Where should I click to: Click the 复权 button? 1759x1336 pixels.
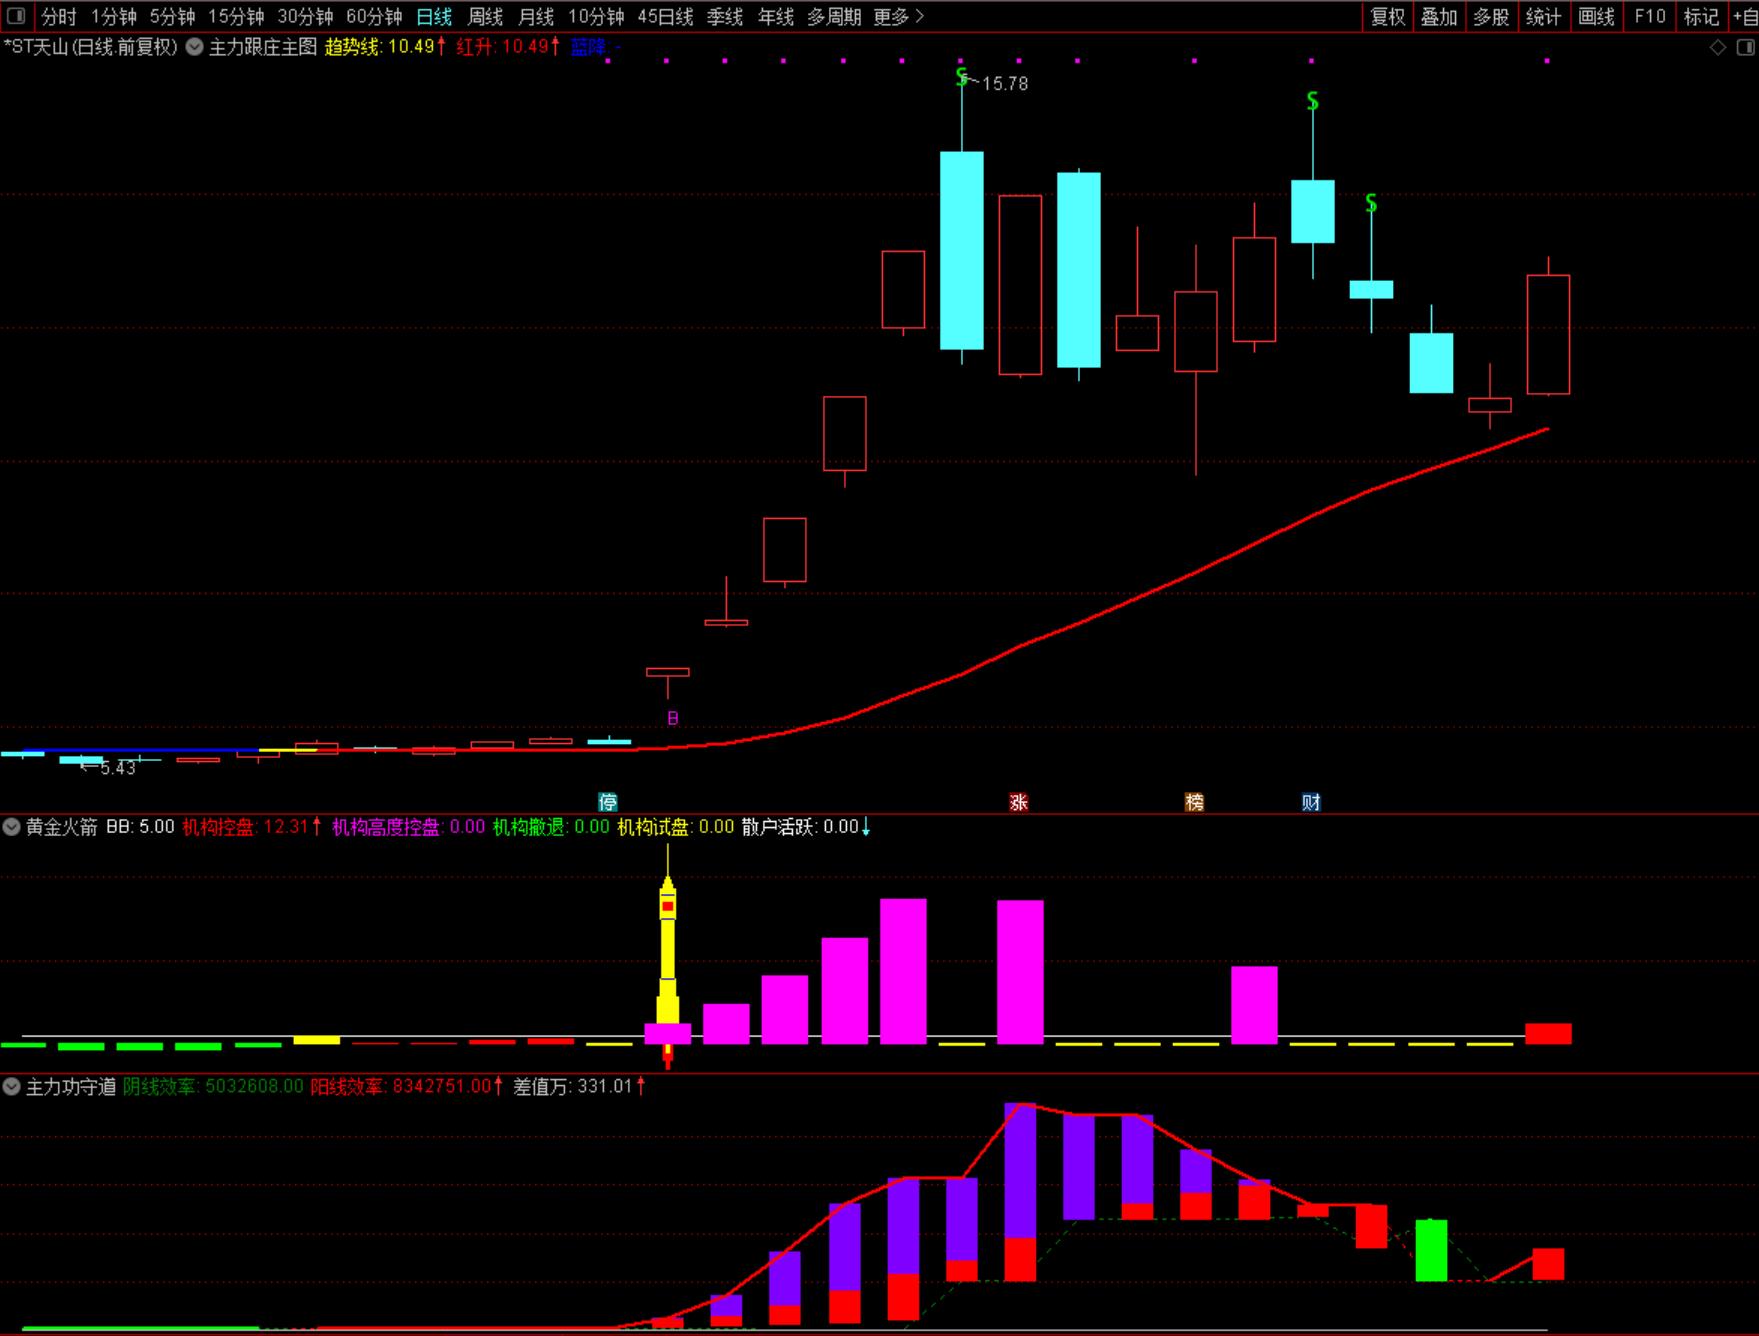[x=1388, y=17]
